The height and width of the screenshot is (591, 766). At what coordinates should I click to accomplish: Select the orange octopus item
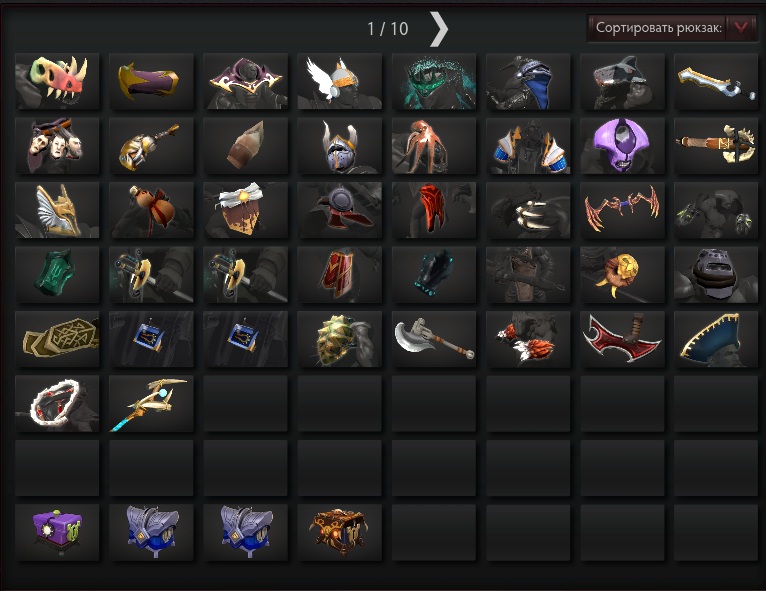434,146
